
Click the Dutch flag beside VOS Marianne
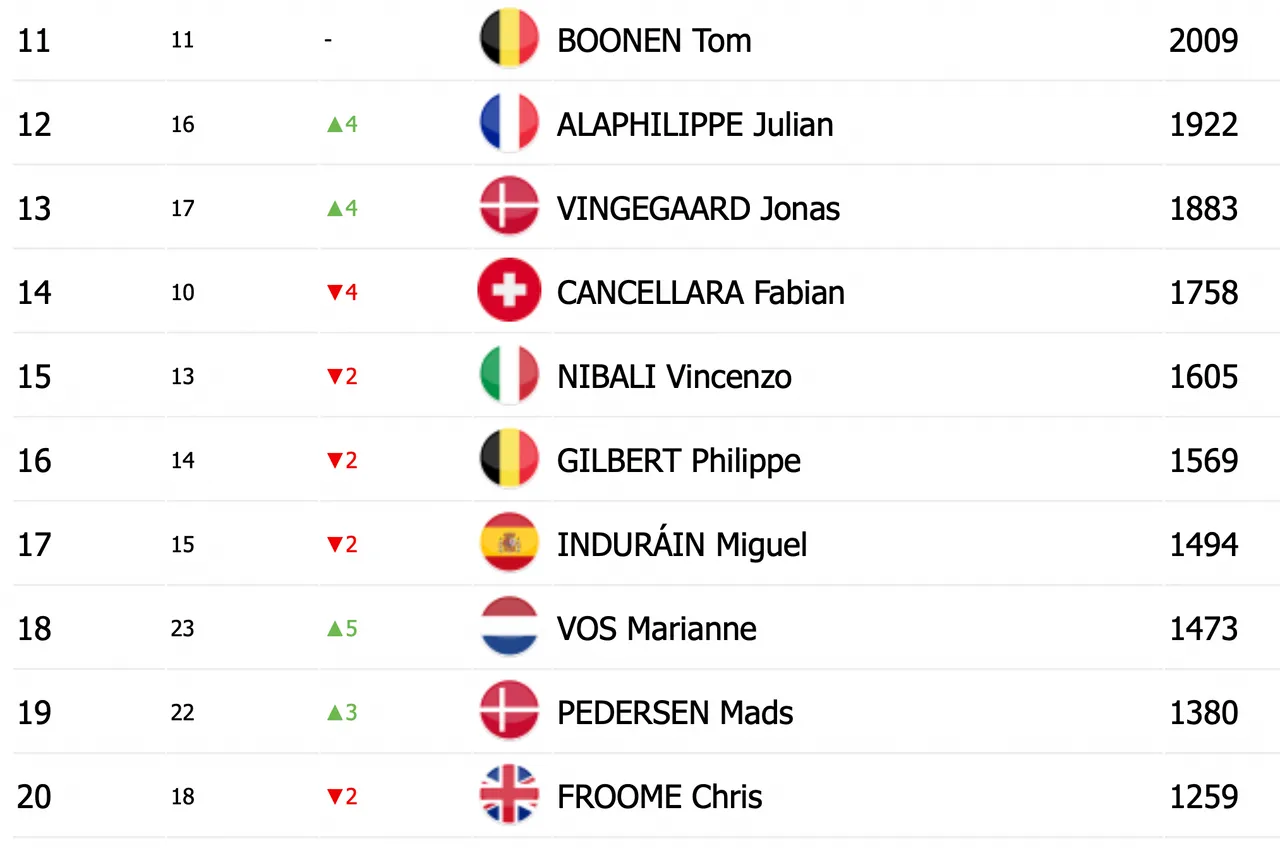510,627
